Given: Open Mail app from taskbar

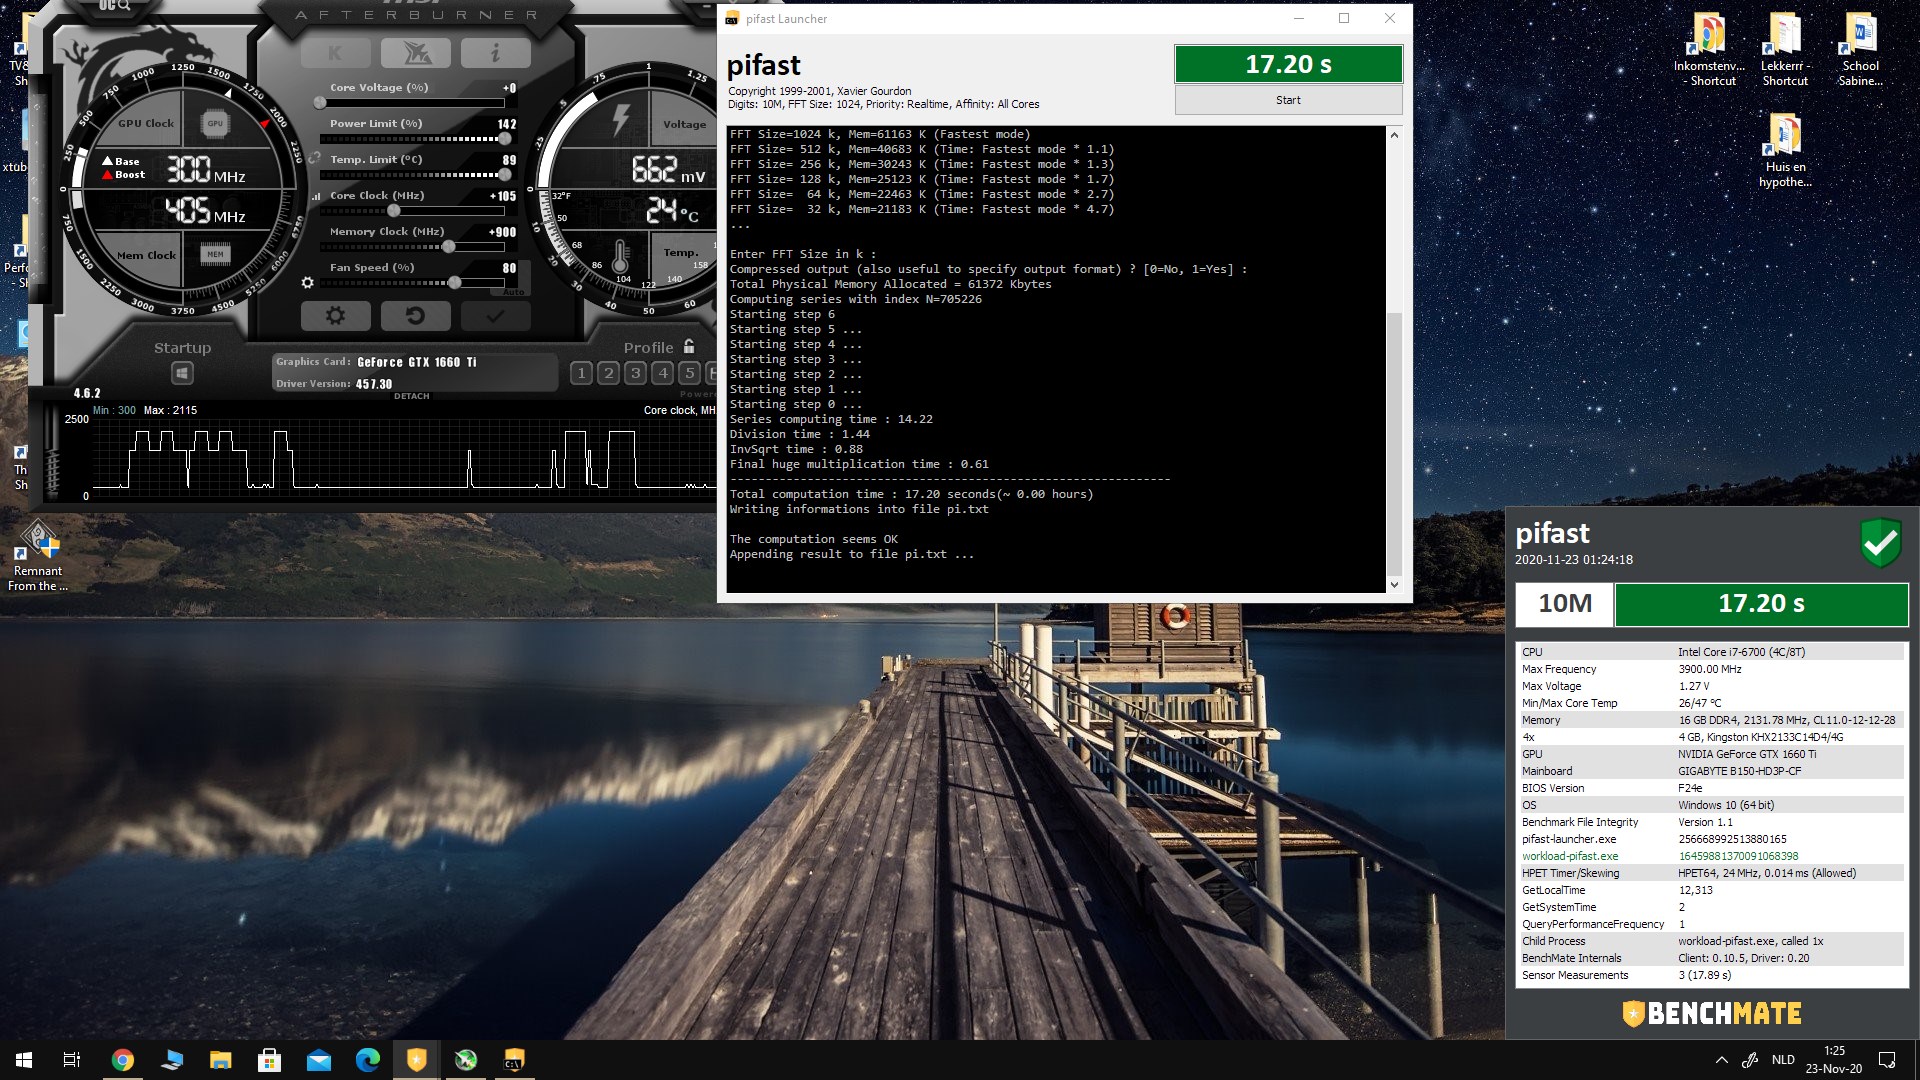Looking at the screenshot, I should (319, 1060).
